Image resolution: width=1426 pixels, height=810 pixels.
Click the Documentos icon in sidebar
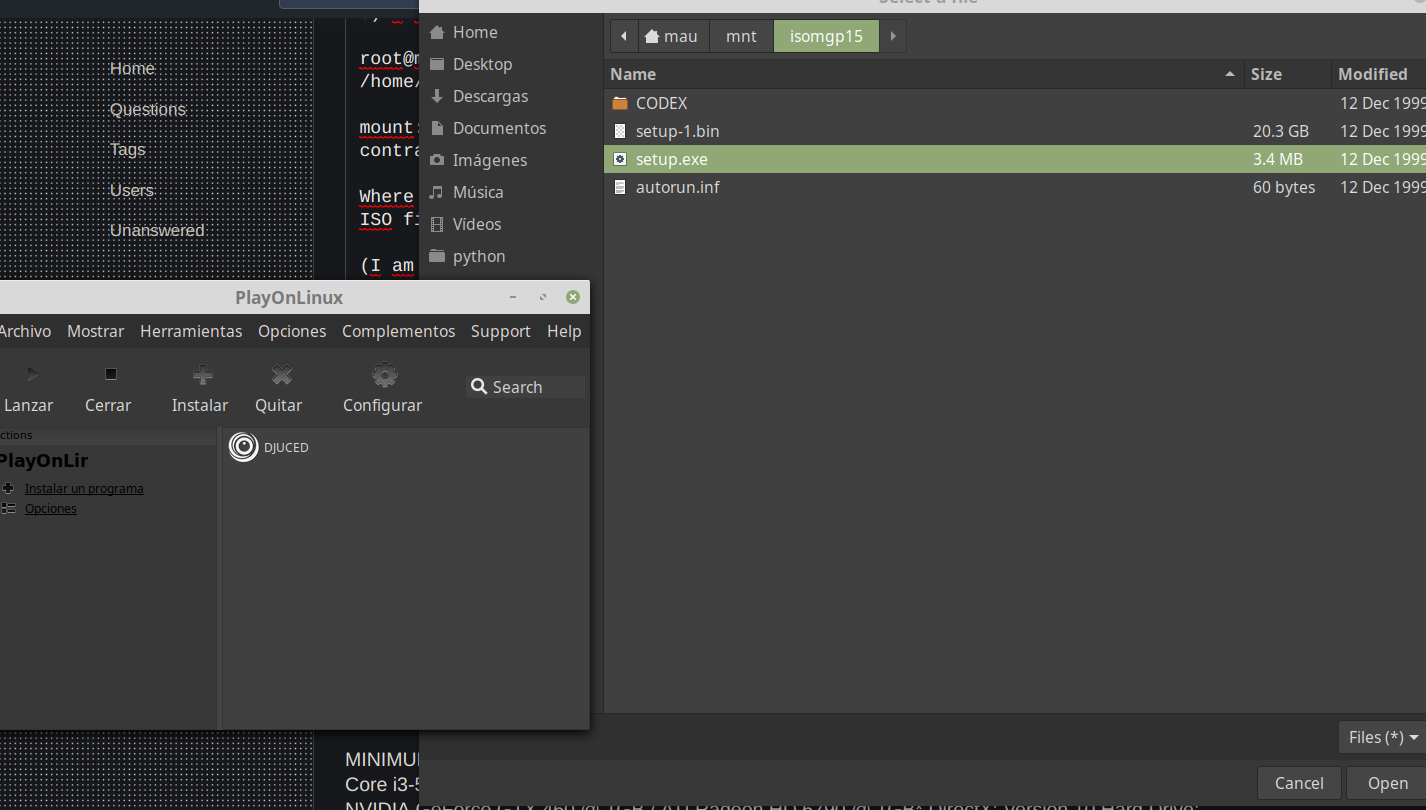[x=437, y=128]
